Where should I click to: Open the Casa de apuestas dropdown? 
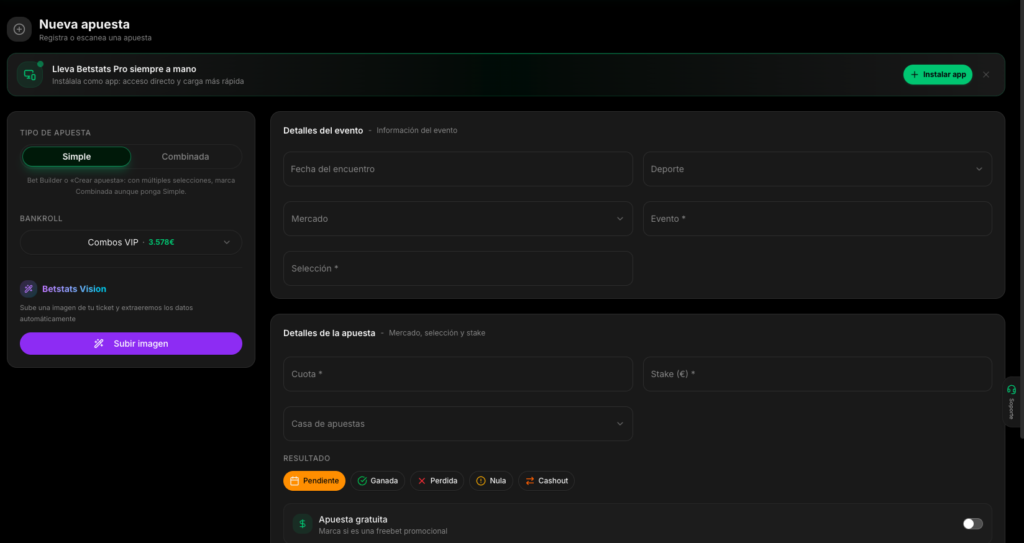tap(458, 424)
